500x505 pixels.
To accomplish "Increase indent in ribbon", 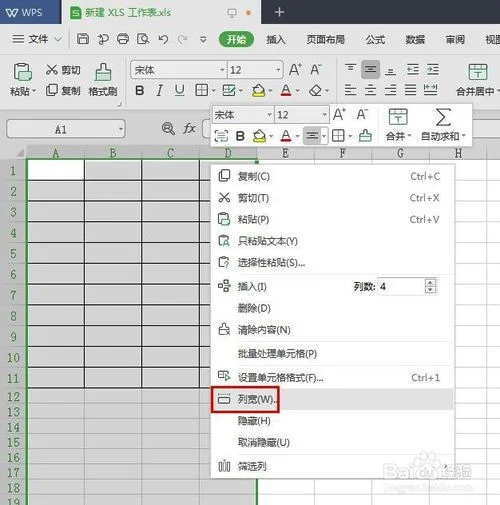I will click(x=433, y=69).
